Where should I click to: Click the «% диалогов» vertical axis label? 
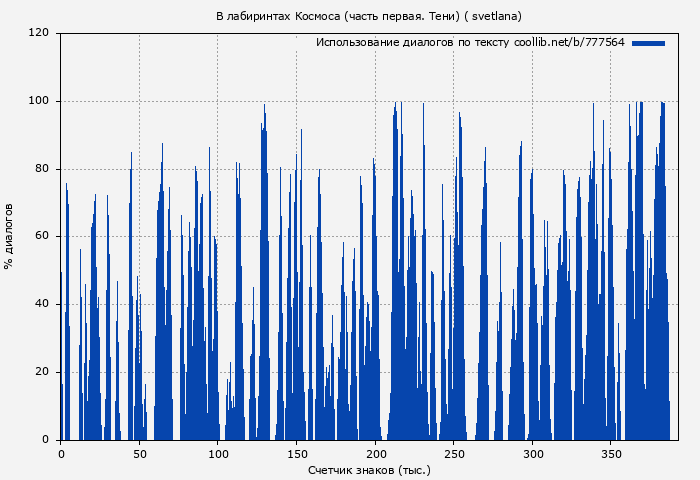pos(9,236)
